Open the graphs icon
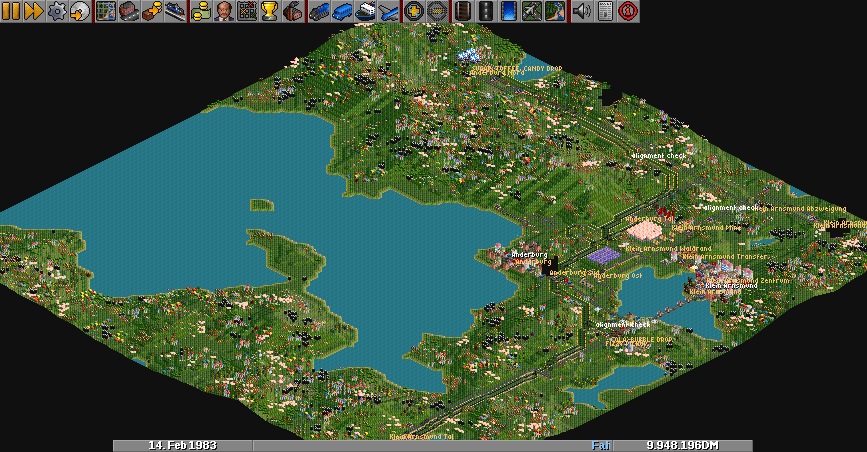The image size is (867, 452). 247,11
